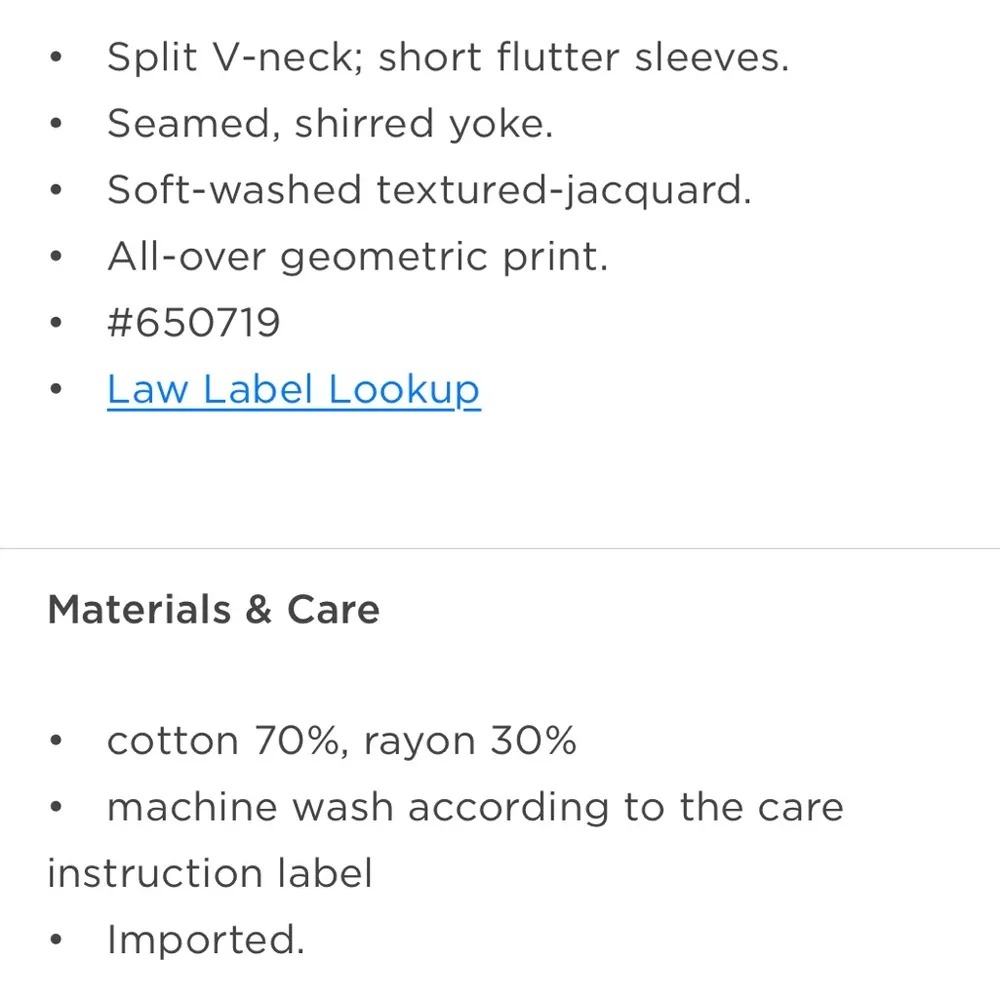Click the item number #650719
1000x1000 pixels.
(193, 323)
